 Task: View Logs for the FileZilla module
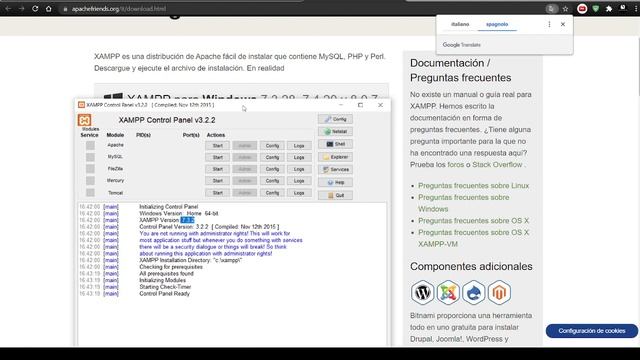(299, 169)
